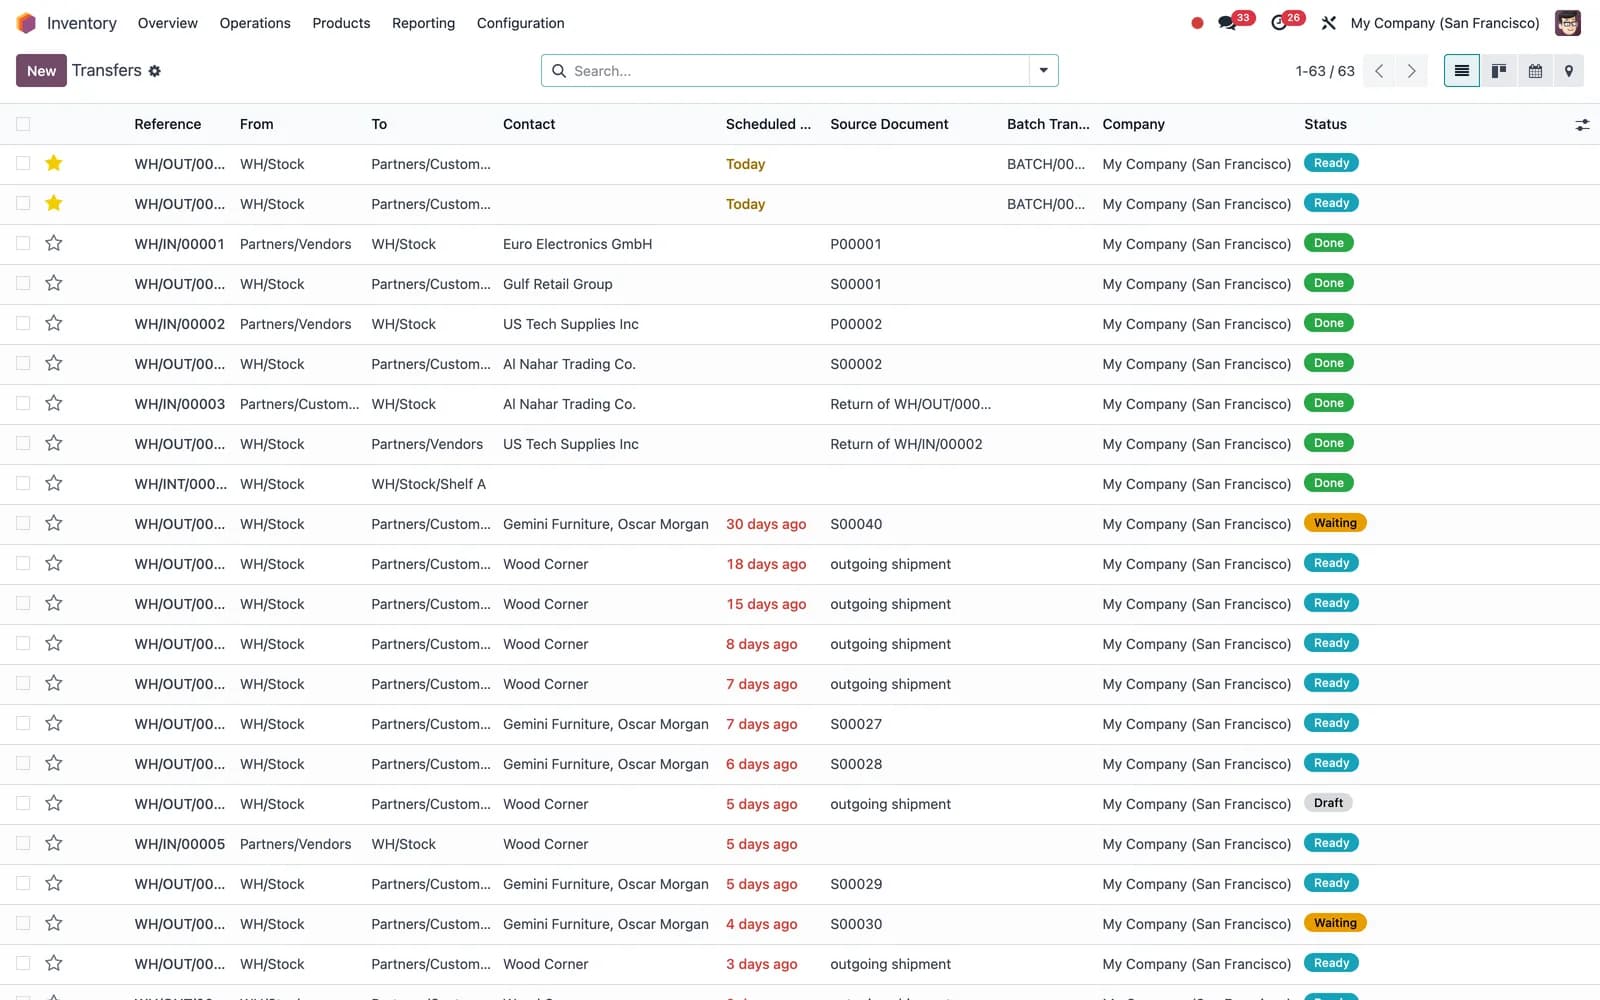Switch to calendar view
Screen dimensions: 1600x1000
[1535, 71]
